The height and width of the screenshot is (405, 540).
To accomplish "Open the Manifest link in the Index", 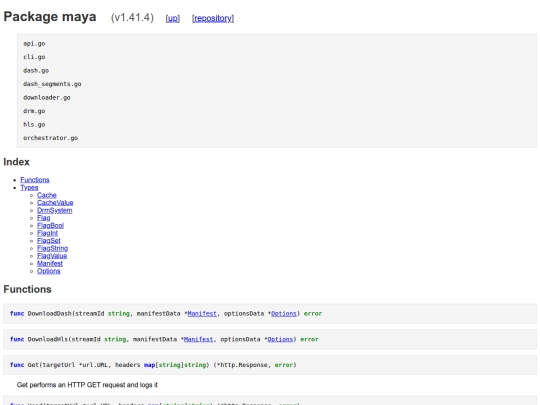I will [x=50, y=263].
